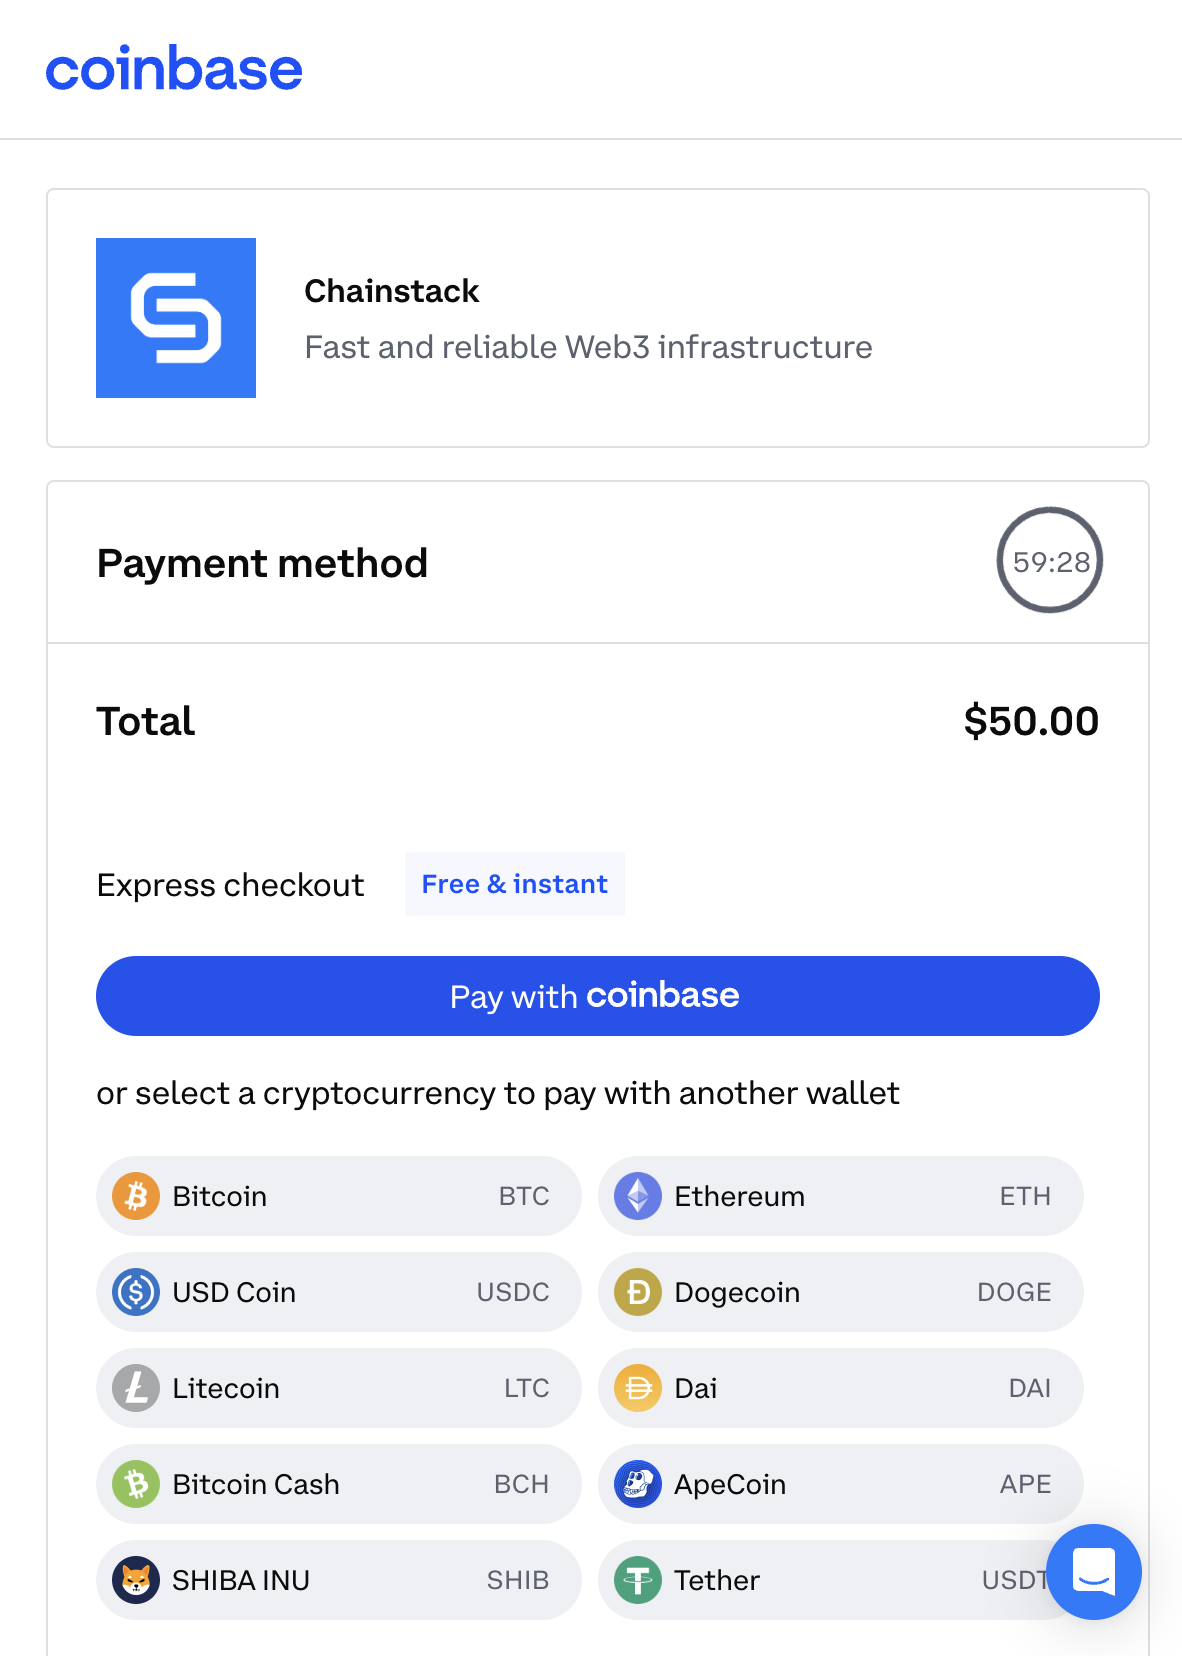Image resolution: width=1182 pixels, height=1656 pixels.
Task: Click the Chainstack logo thumbnail
Action: [176, 318]
